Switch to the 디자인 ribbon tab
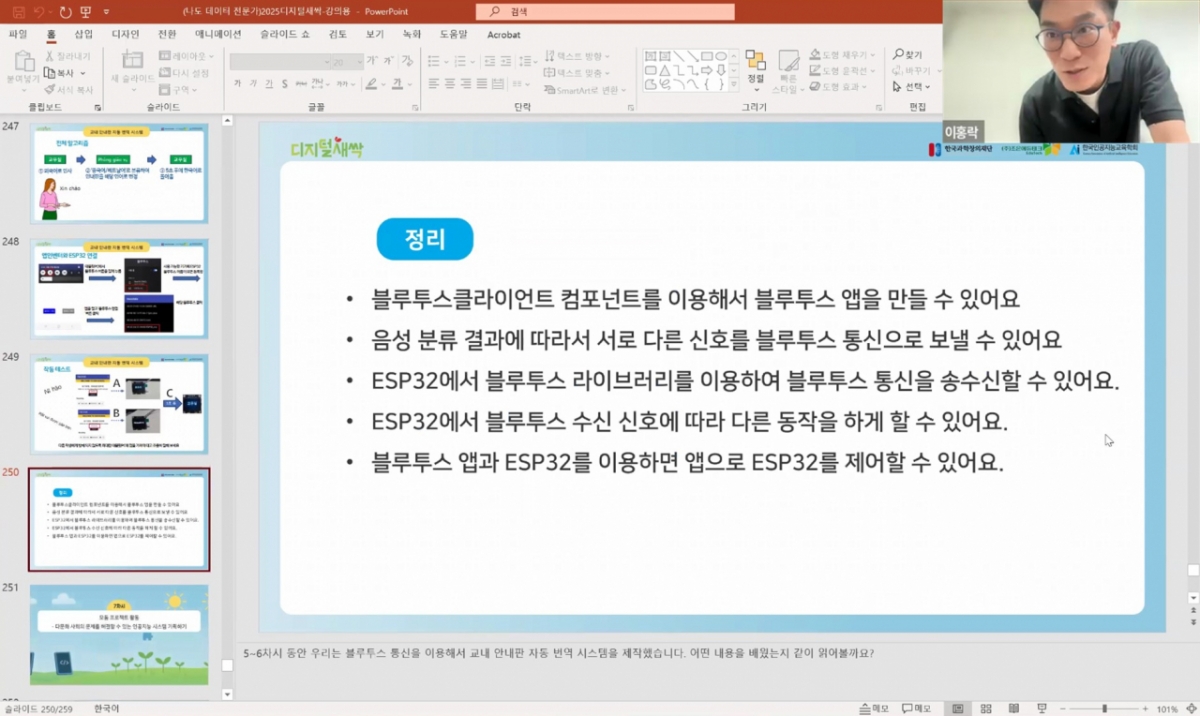The width and height of the screenshot is (1200, 716). pos(126,34)
